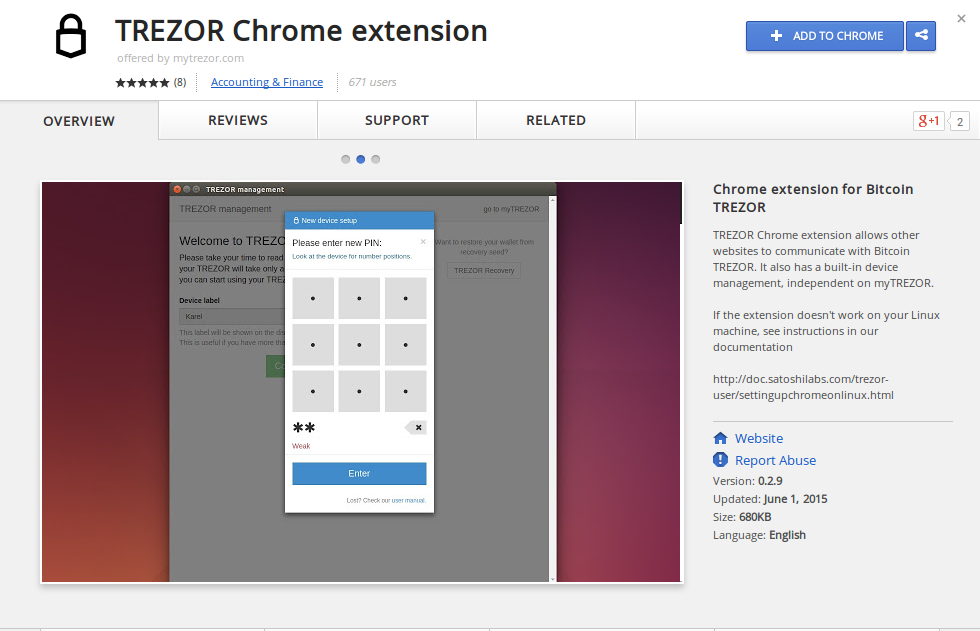Viewport: 980px width, 631px height.
Task: Click the home icon beside Website
Action: [x=721, y=438]
